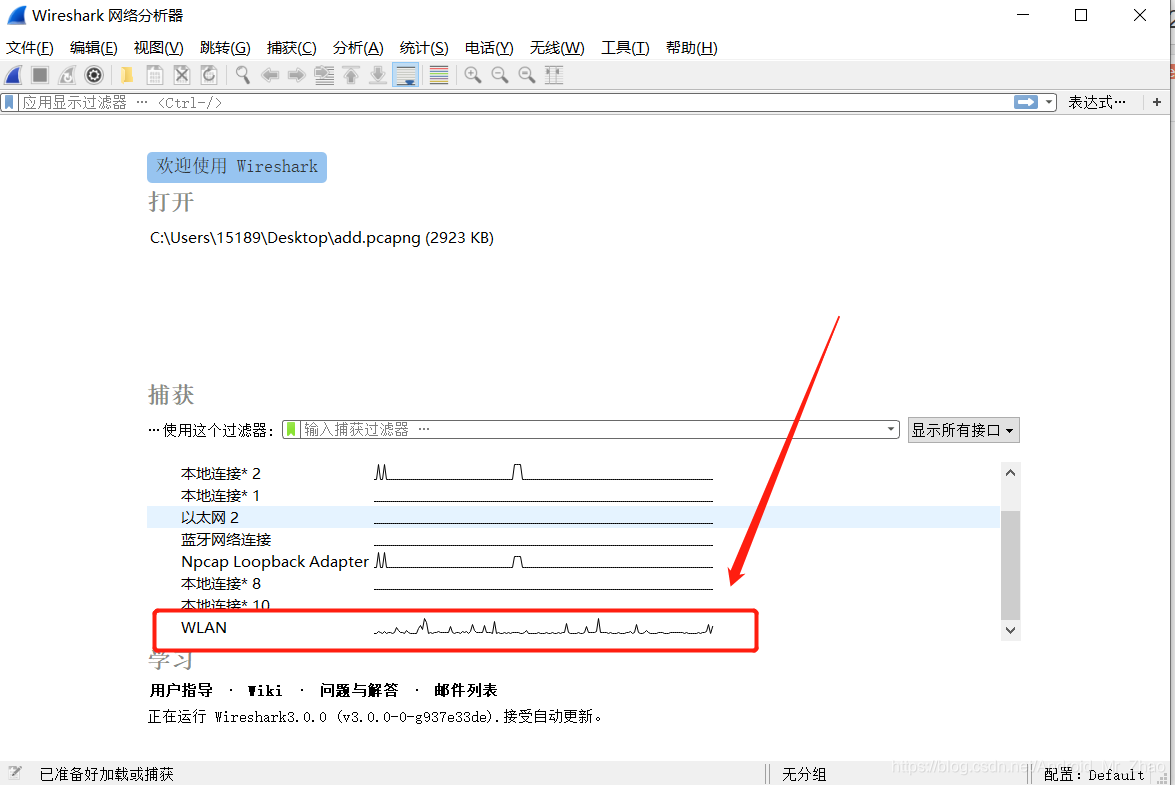Go forward to the next packet arrow
1175x785 pixels.
pyautogui.click(x=297, y=75)
